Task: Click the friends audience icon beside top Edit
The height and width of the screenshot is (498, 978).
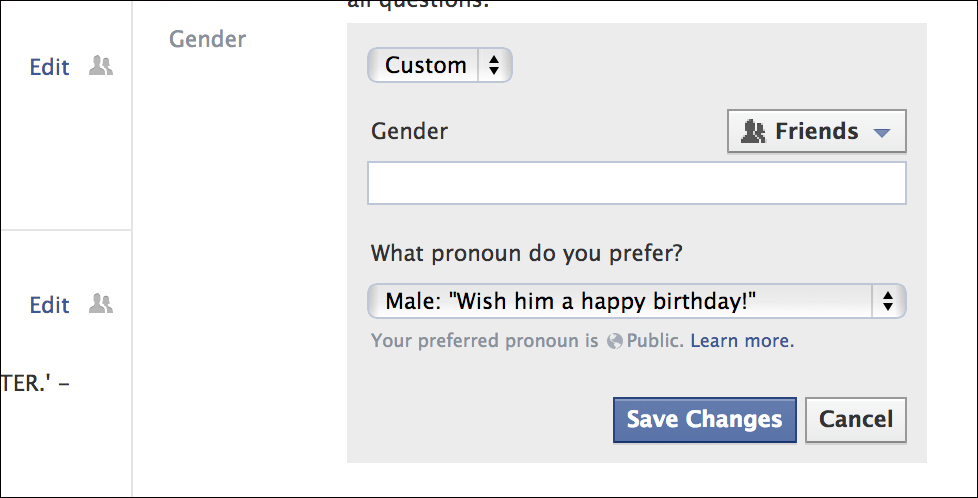Action: click(100, 67)
